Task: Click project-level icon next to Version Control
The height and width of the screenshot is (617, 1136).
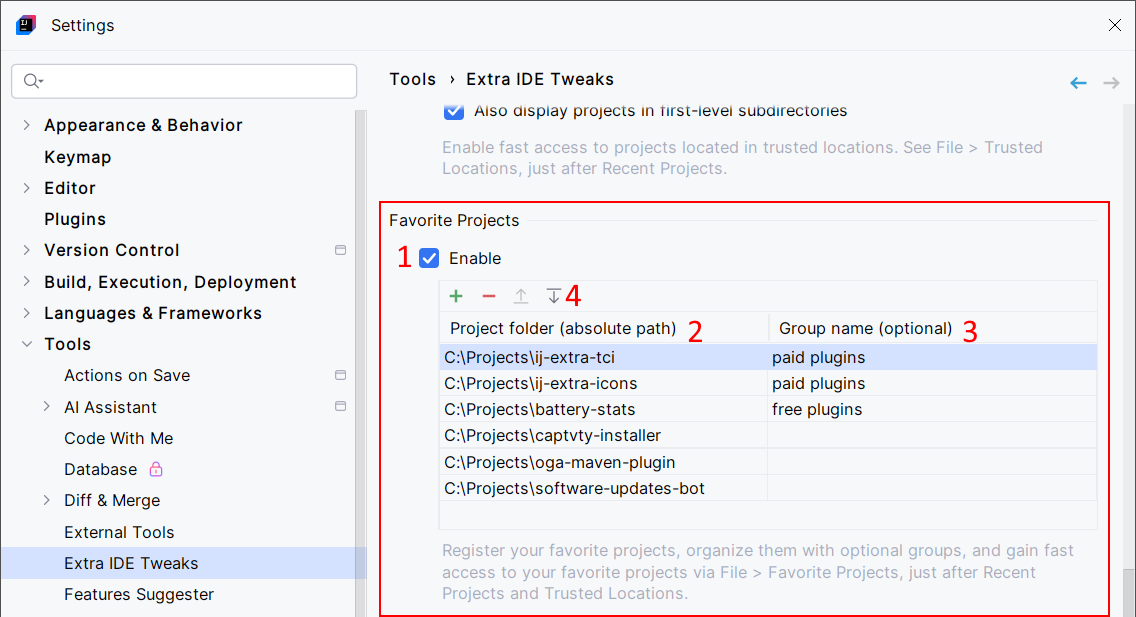Action: 341,251
